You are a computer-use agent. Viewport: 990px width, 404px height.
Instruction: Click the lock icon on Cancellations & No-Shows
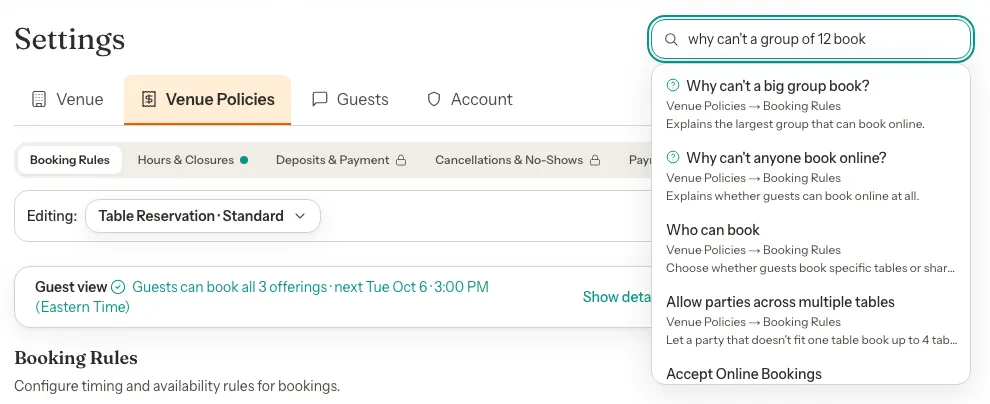(x=595, y=160)
